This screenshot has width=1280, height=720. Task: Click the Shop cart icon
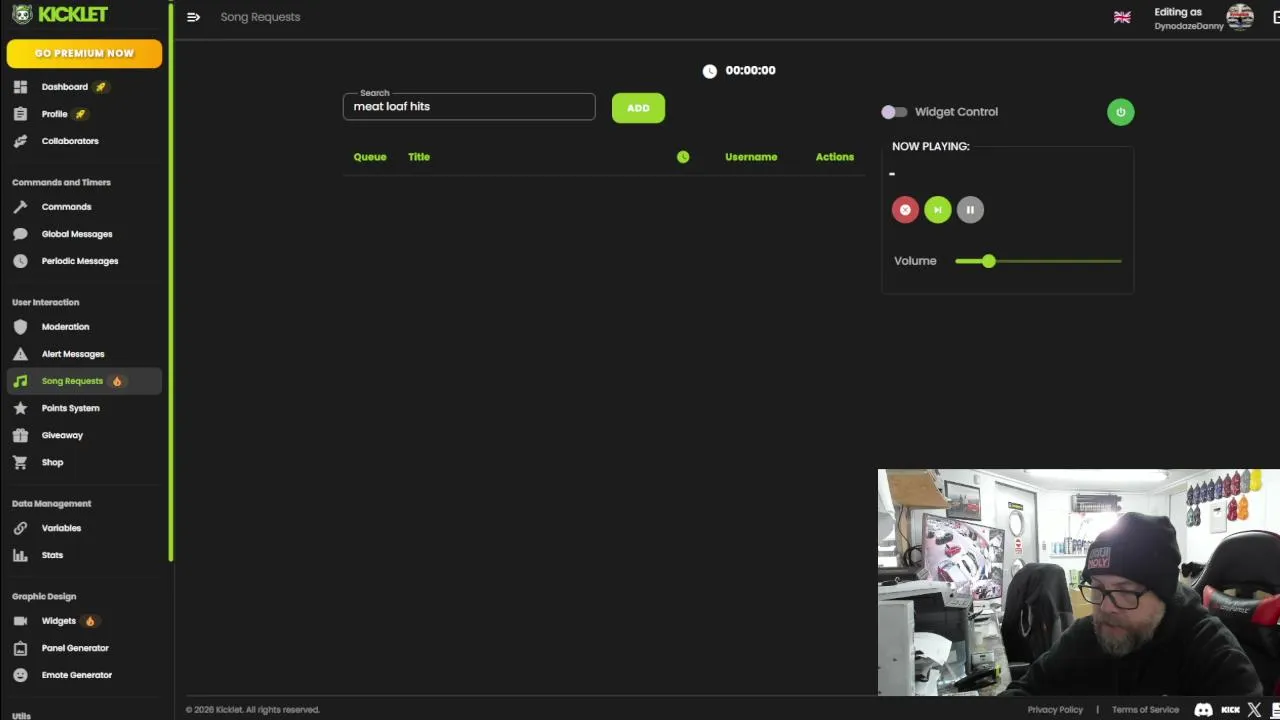click(20, 462)
